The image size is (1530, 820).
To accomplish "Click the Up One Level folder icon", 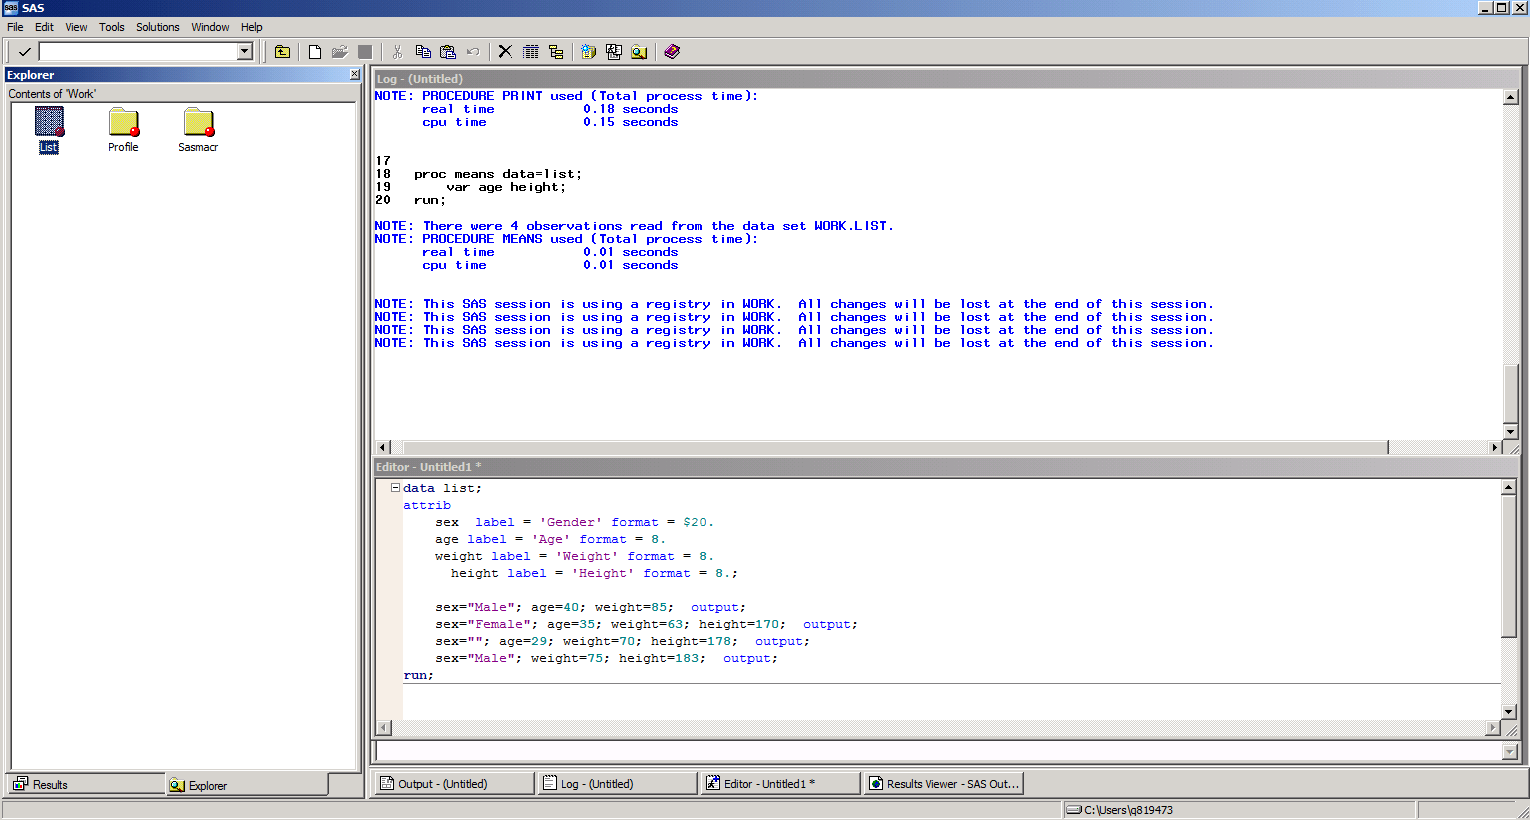I will click(283, 52).
